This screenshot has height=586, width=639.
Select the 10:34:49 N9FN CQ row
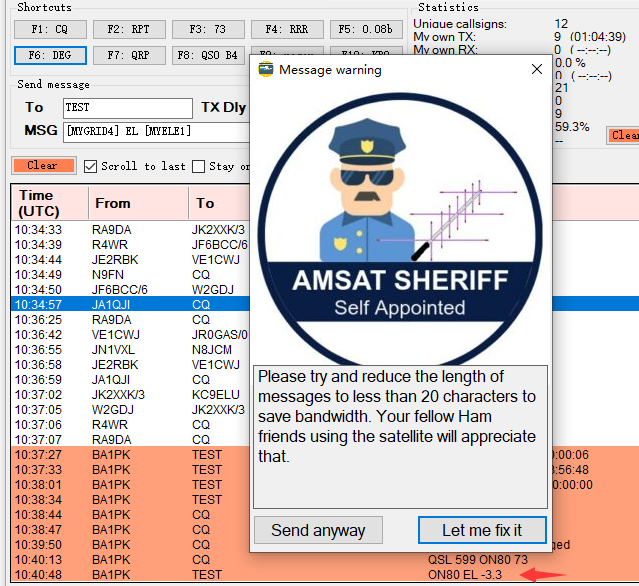coord(130,275)
